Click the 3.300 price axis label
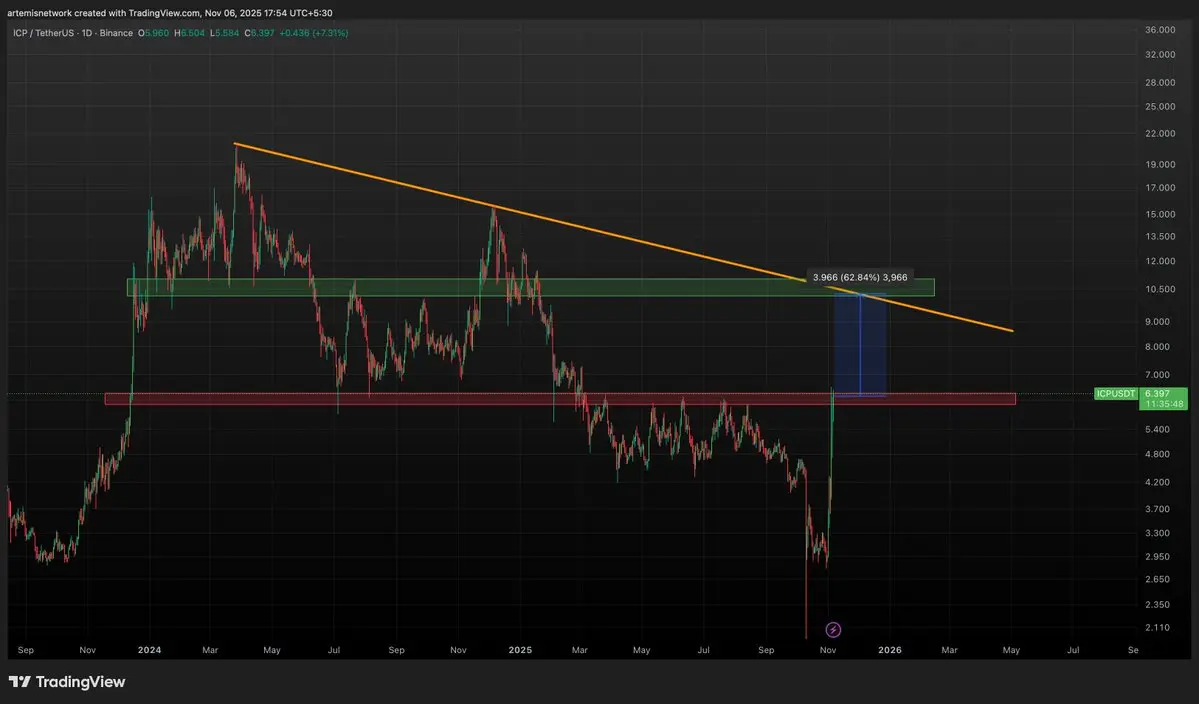1199x704 pixels. pos(1157,533)
